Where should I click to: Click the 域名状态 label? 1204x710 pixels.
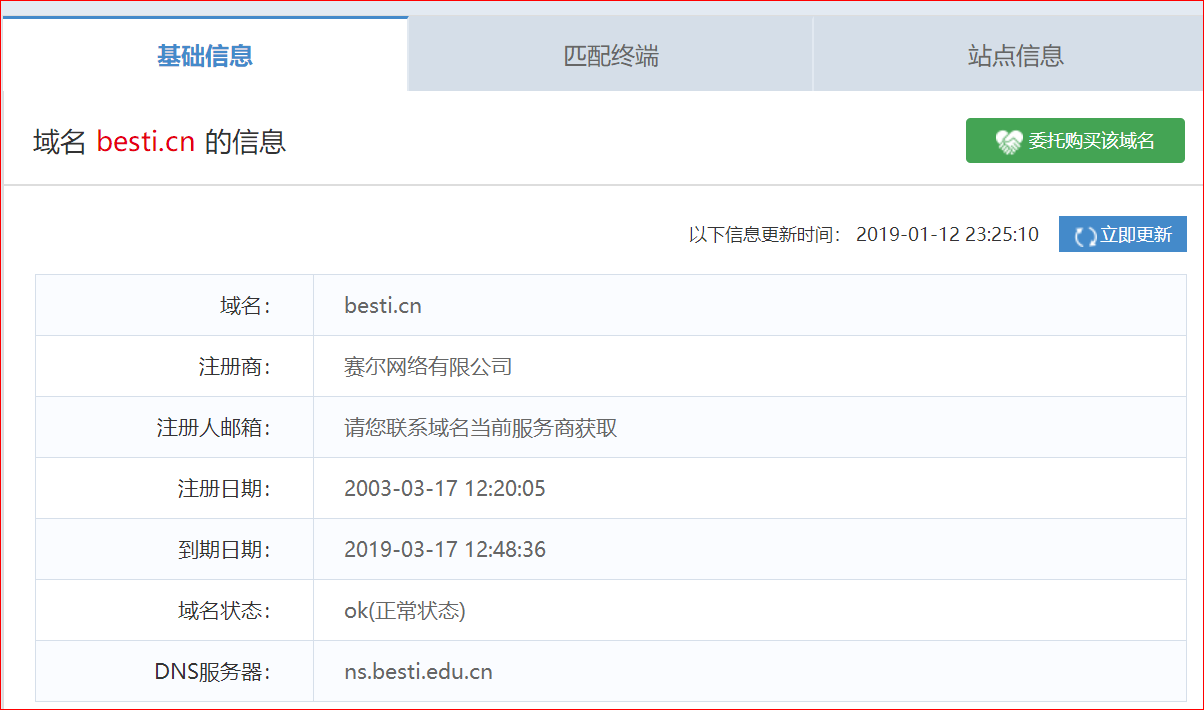224,611
